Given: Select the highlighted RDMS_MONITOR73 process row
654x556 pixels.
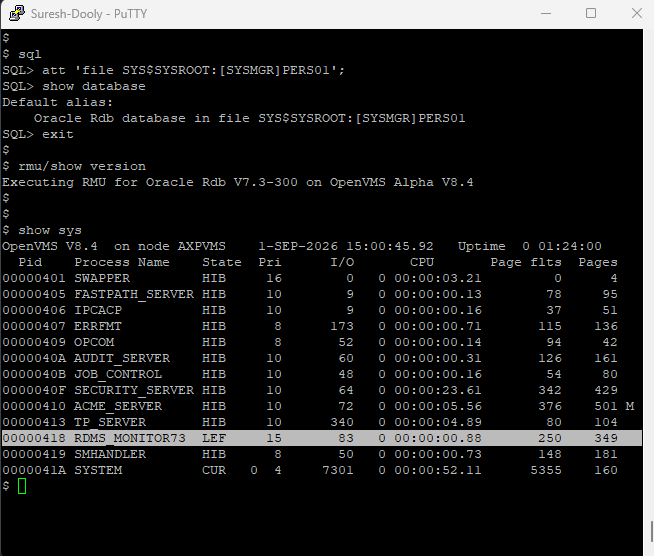Looking at the screenshot, I should pyautogui.click(x=322, y=438).
